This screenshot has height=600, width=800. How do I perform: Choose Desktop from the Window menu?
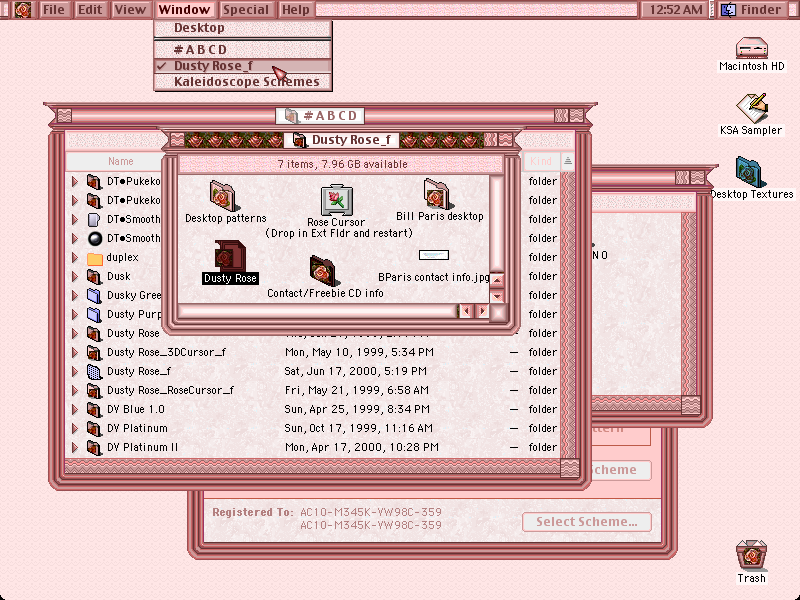tap(243, 28)
